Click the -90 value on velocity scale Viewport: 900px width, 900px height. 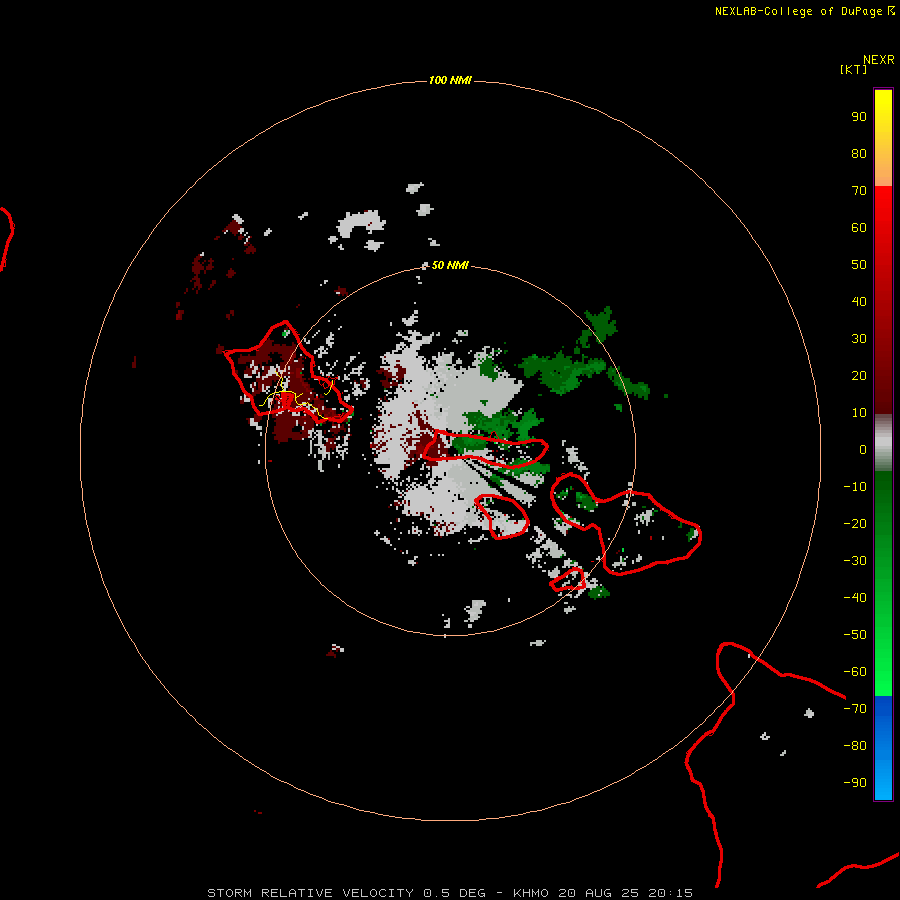[855, 783]
